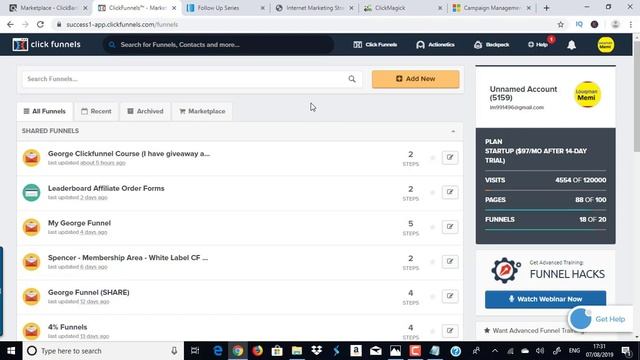The height and width of the screenshot is (360, 640).
Task: Switch to Marketplace - ClickBank browser tab
Action: [x=47, y=8]
